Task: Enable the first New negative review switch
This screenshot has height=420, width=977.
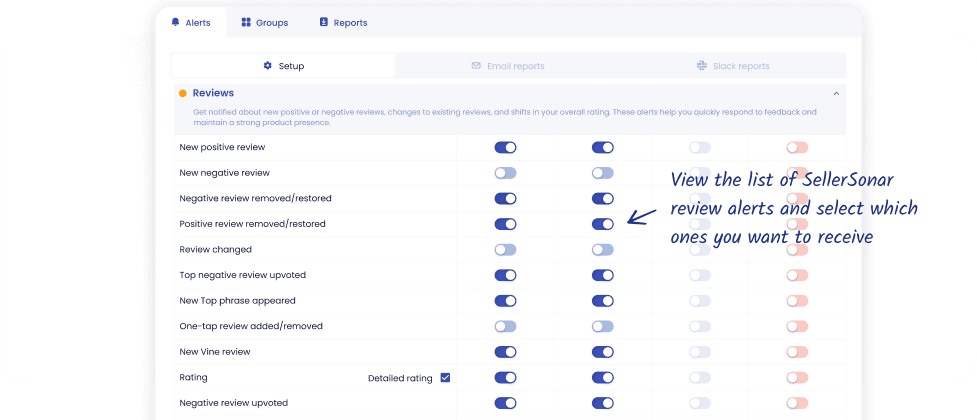Action: 505,173
